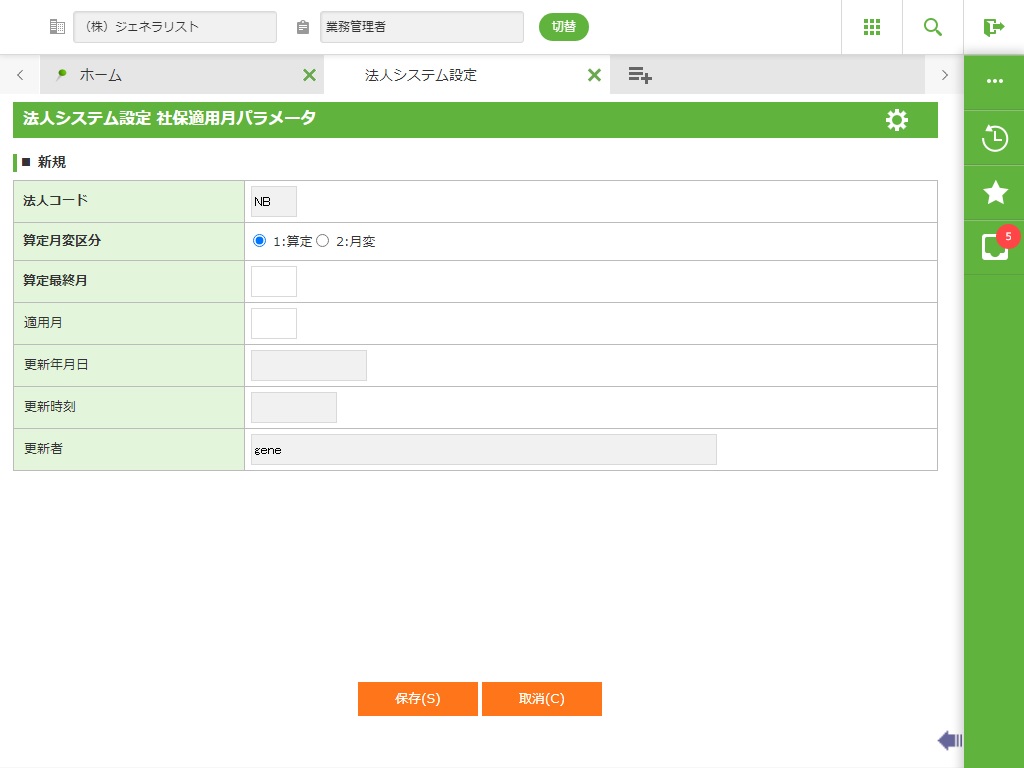Open inbox icon with 5 notifications
This screenshot has height=768, width=1024.
click(x=995, y=247)
